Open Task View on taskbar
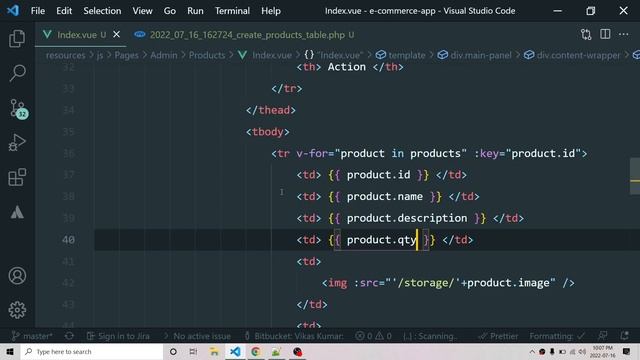This screenshot has width=640, height=360. [x=193, y=351]
